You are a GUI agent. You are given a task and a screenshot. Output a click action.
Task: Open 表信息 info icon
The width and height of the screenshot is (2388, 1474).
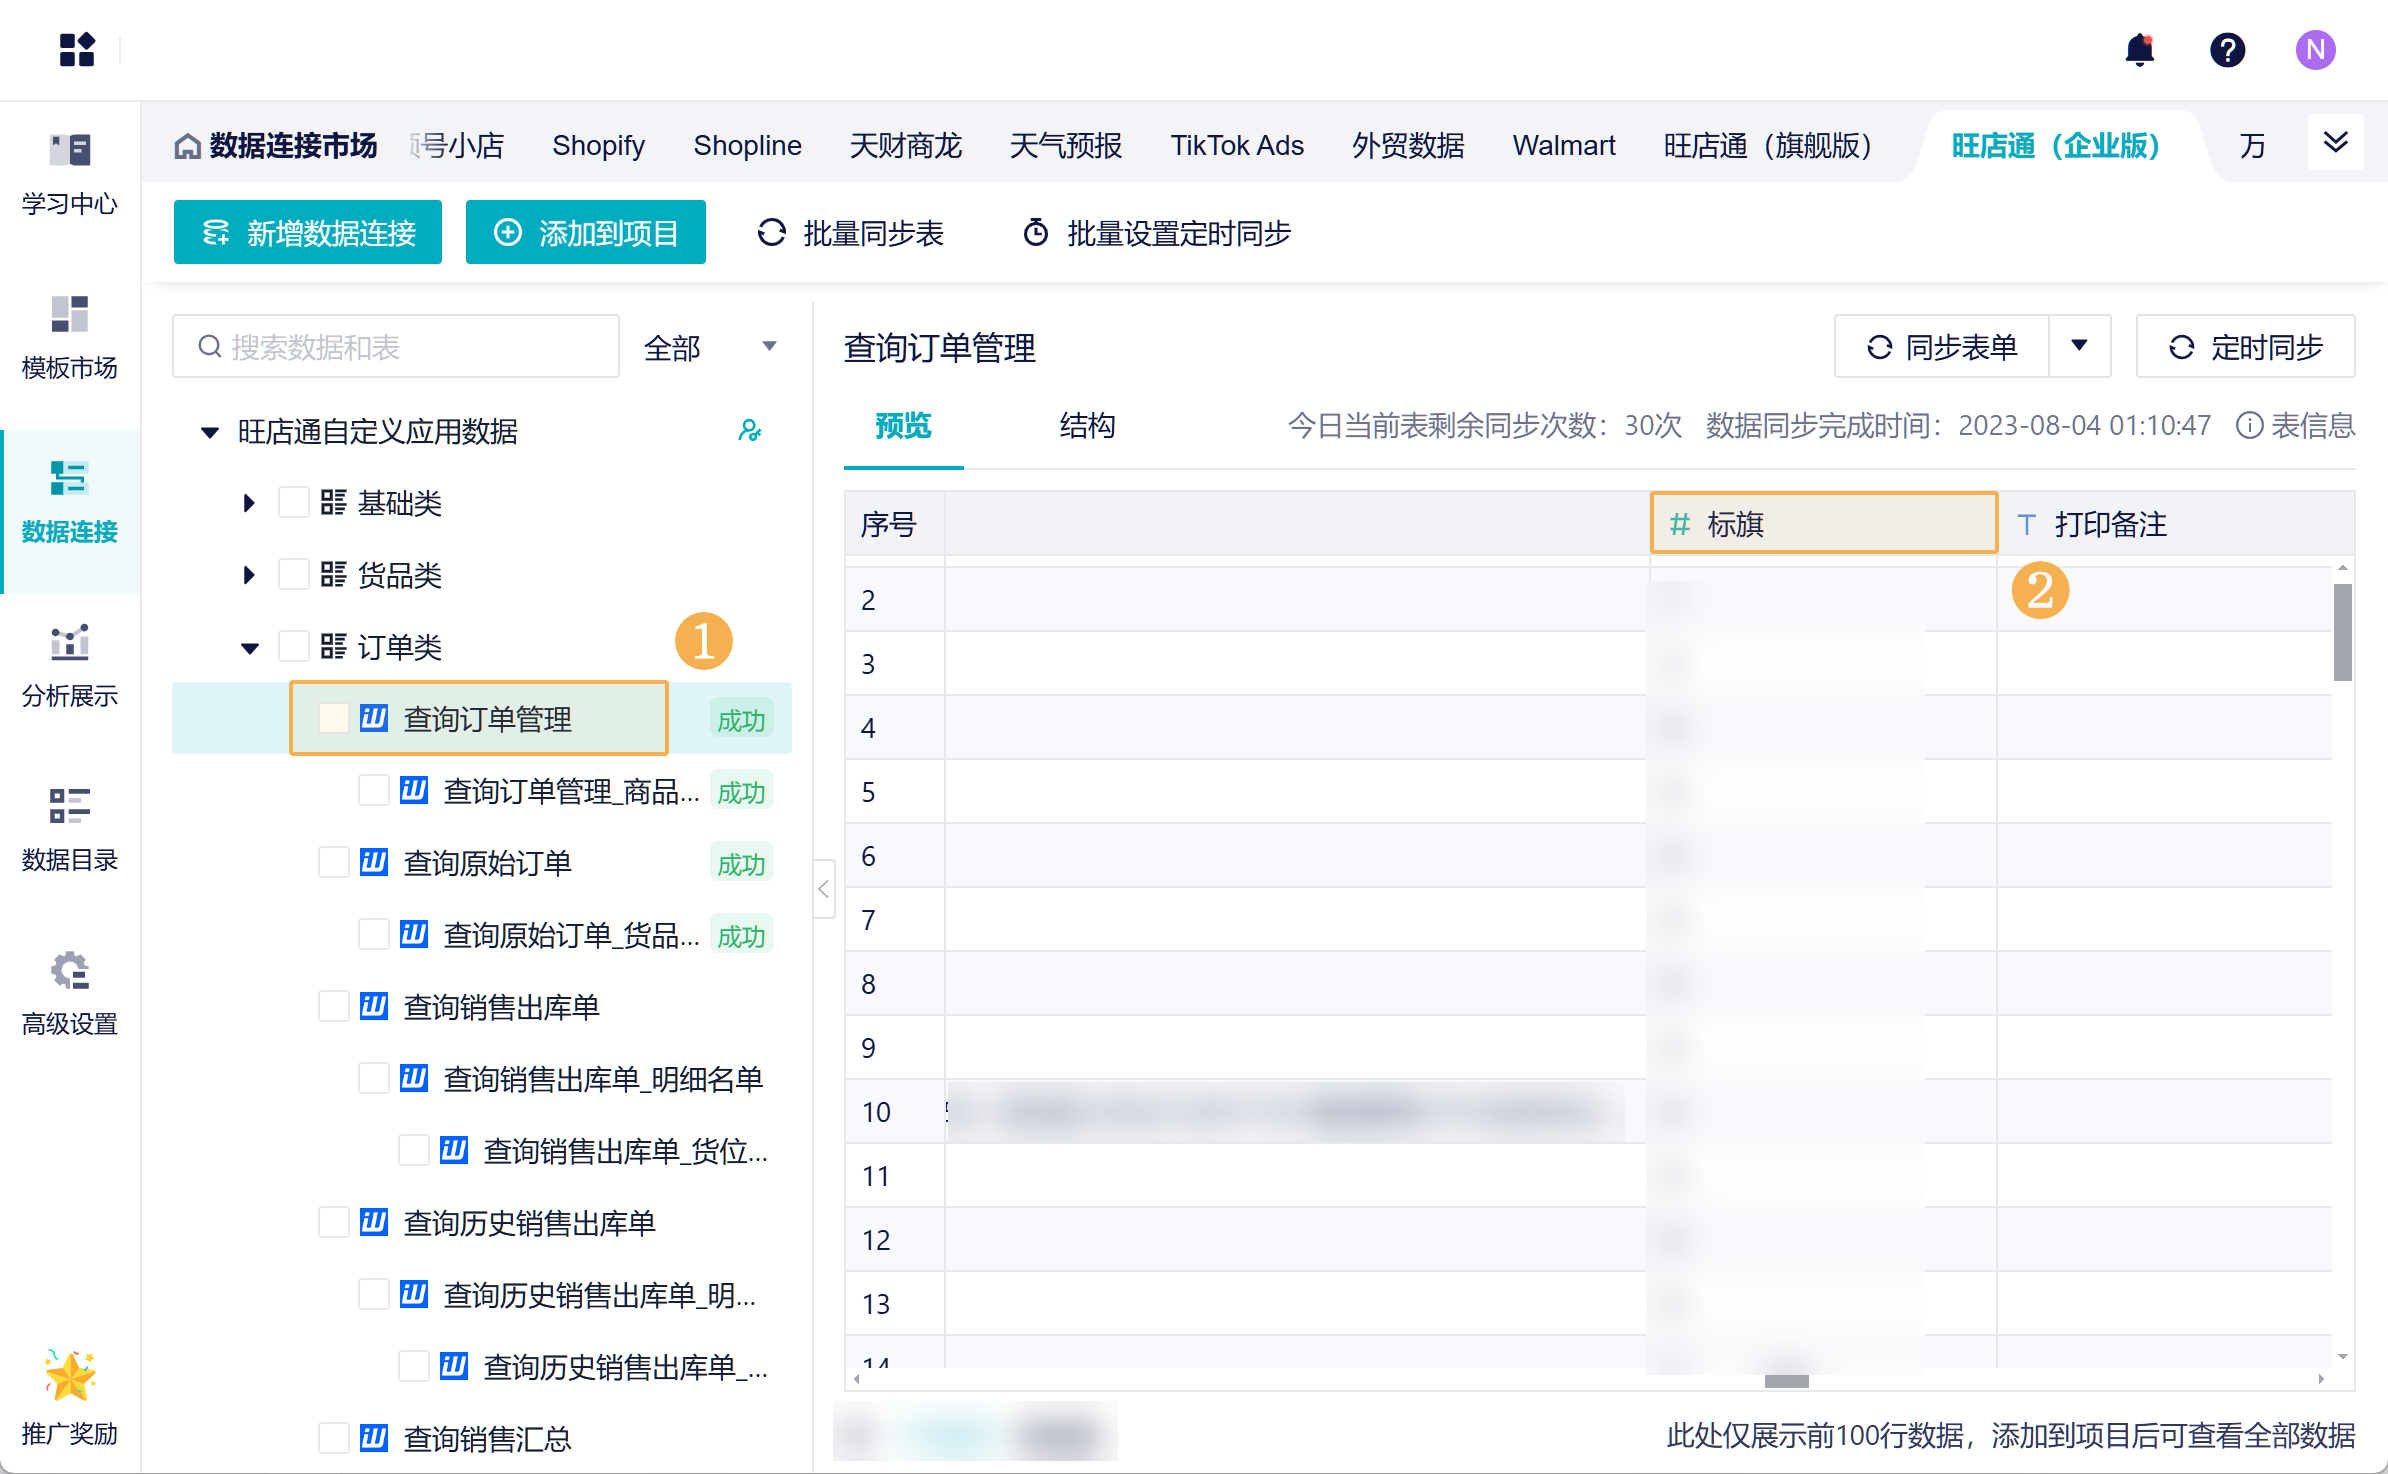pyautogui.click(x=2249, y=426)
